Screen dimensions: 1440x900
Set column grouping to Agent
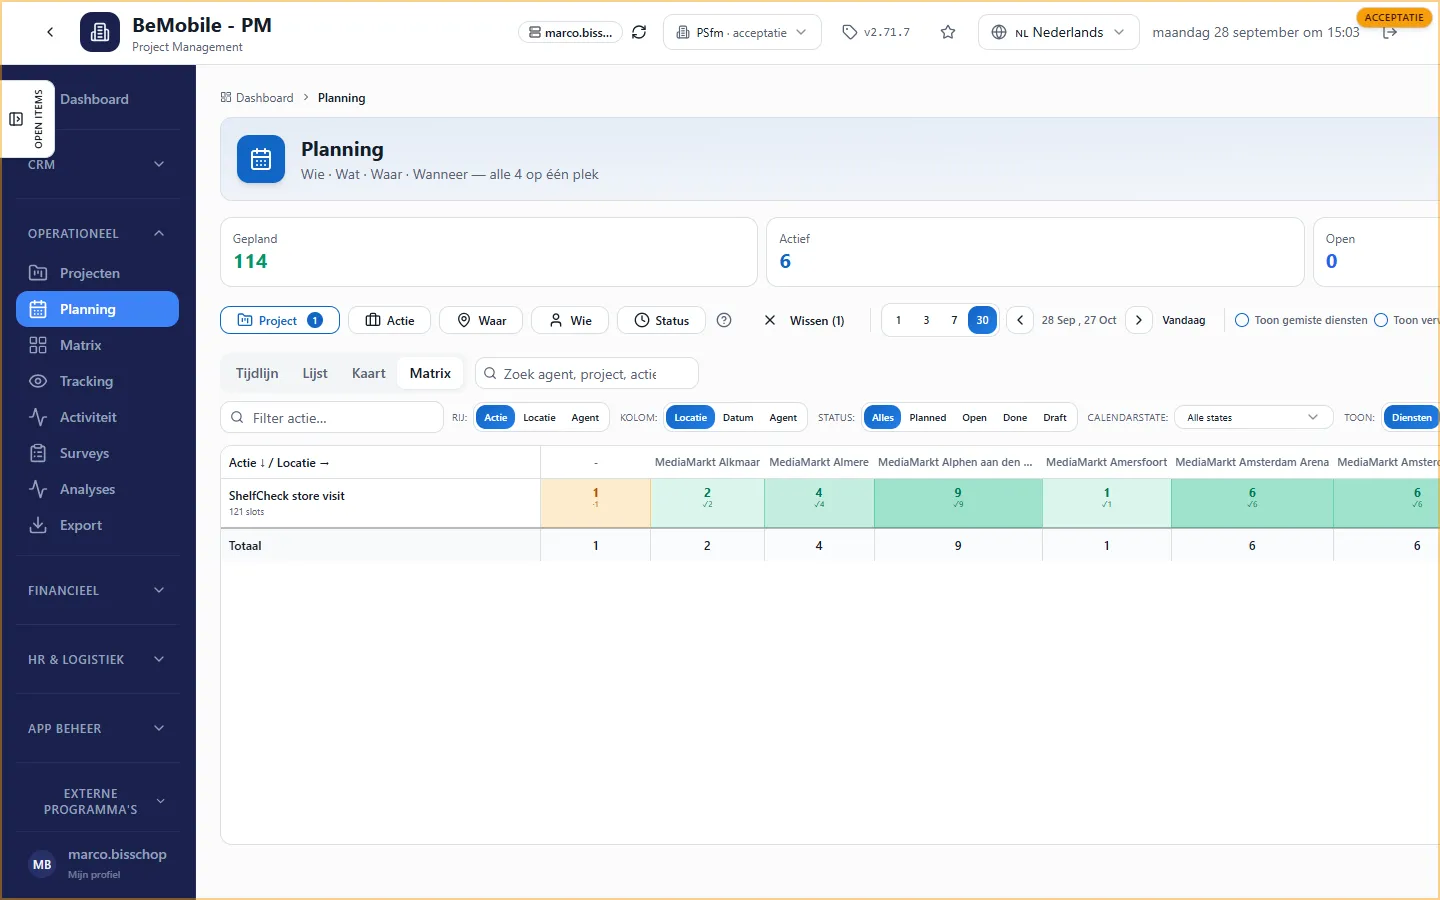pyautogui.click(x=783, y=417)
